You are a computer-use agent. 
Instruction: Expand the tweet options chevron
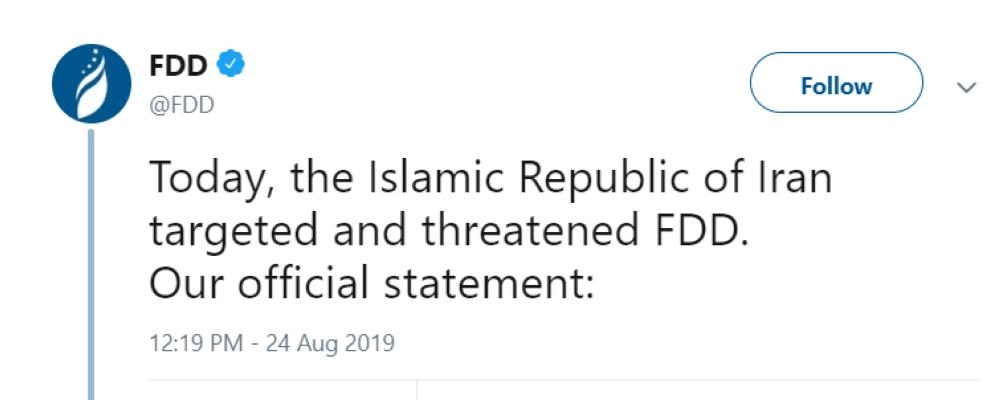966,87
